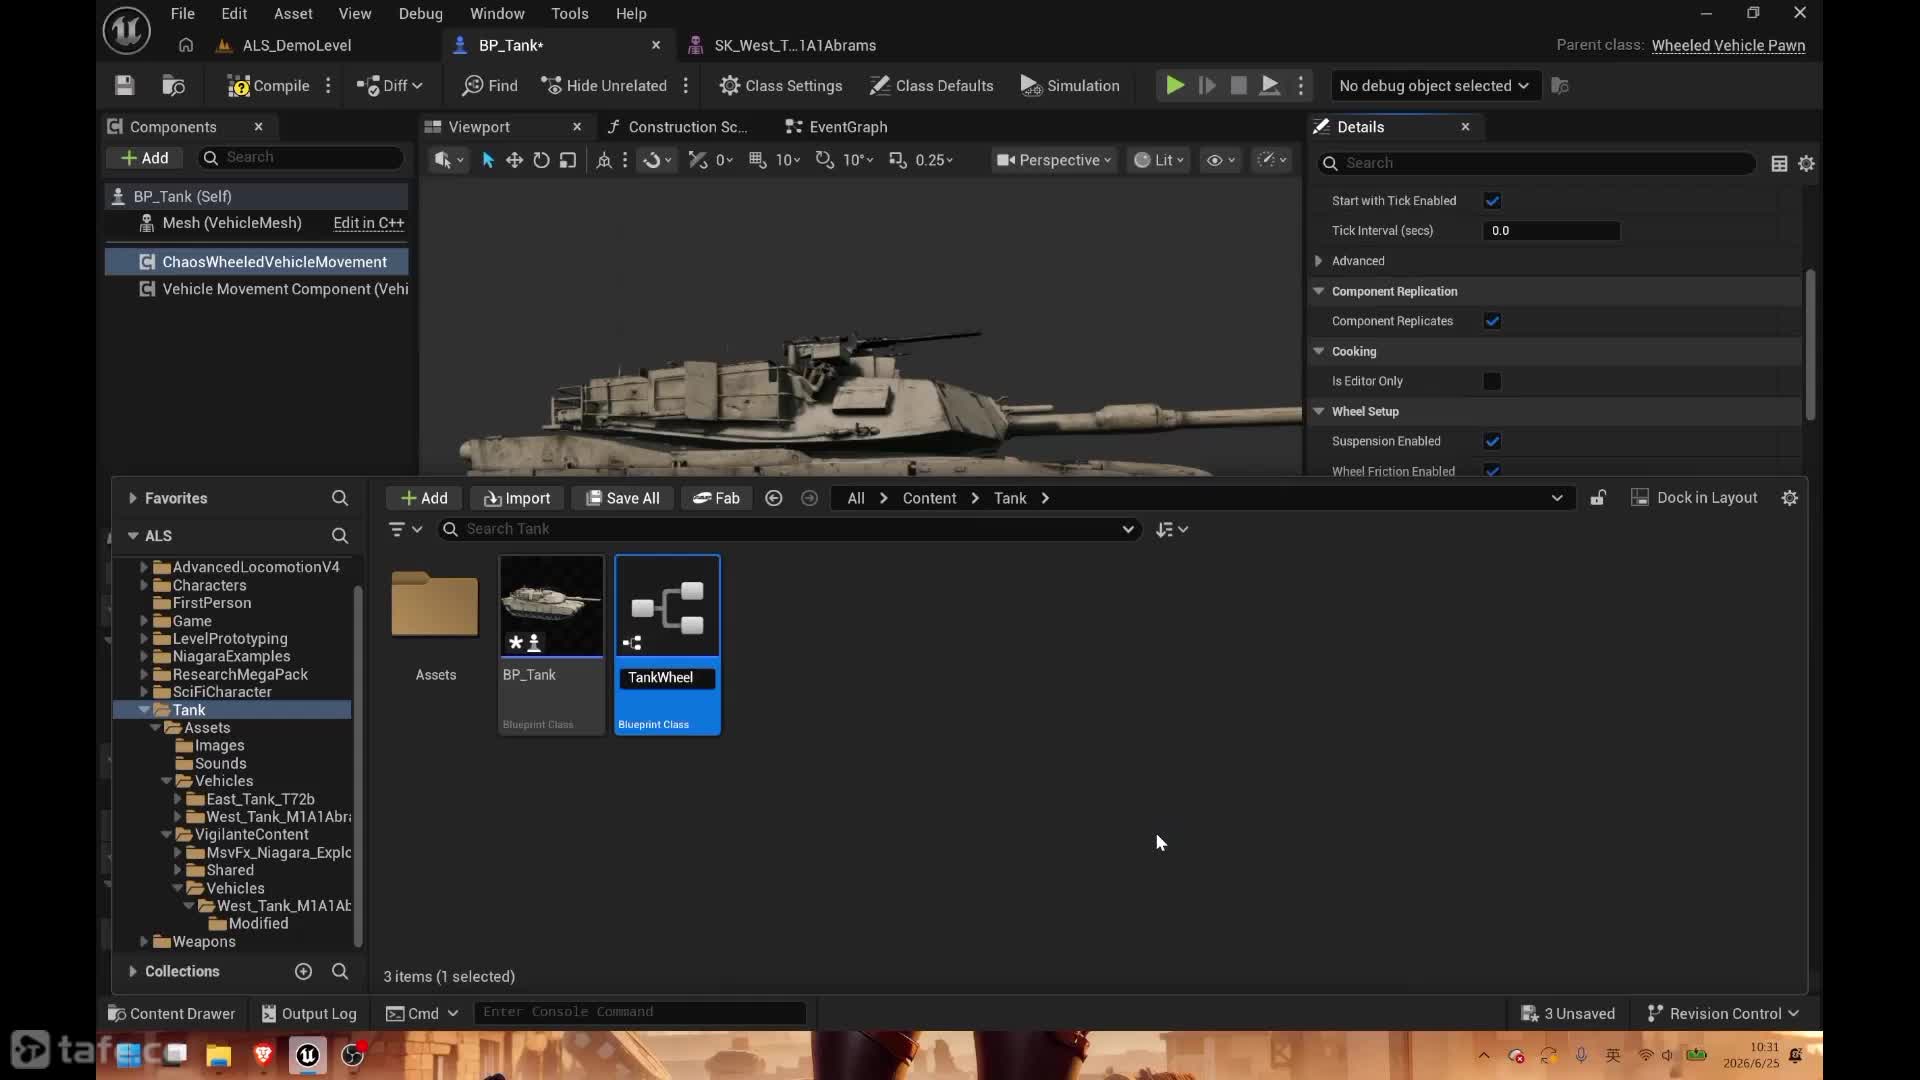Switch to the Construction Script tab
1920x1080 pixels.
click(x=677, y=127)
